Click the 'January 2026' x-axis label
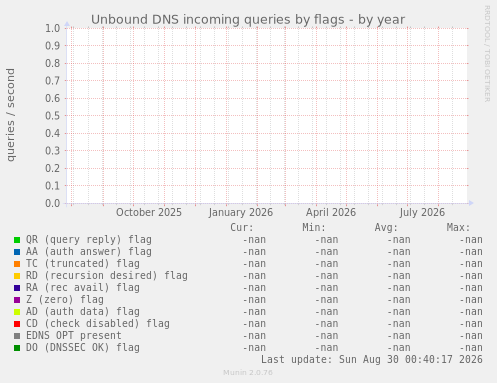This screenshot has width=497, height=383. pyautogui.click(x=241, y=212)
